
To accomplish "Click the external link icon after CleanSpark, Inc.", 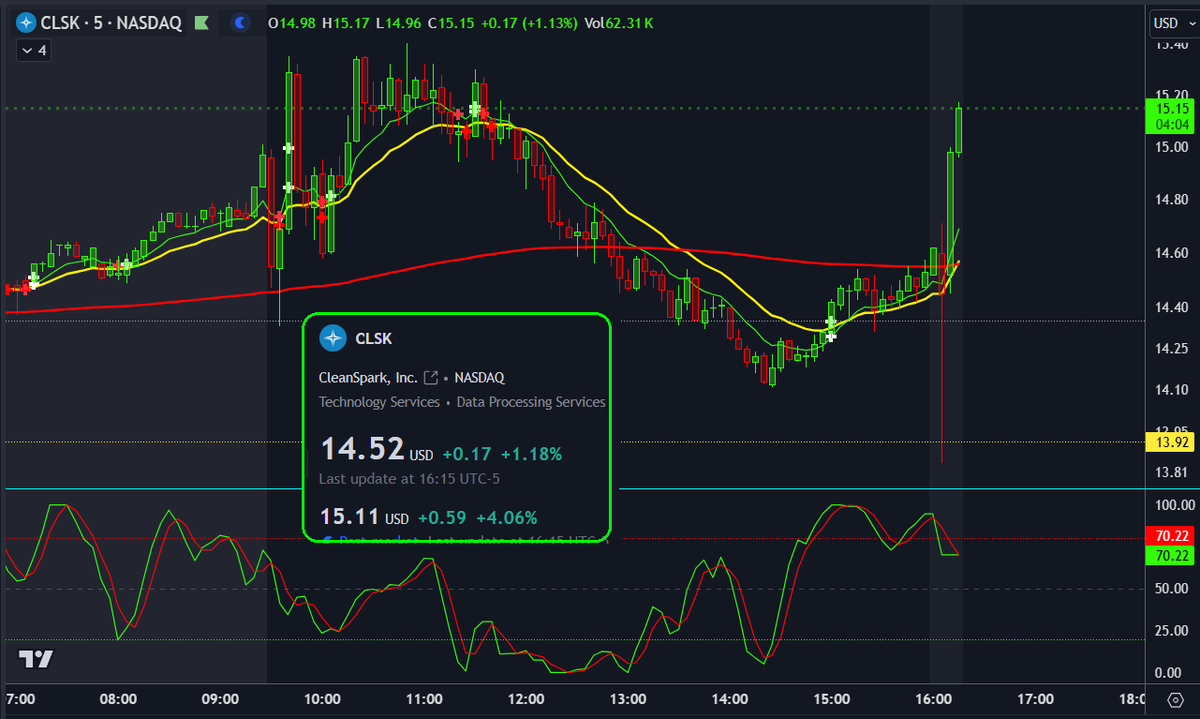I will pos(431,378).
